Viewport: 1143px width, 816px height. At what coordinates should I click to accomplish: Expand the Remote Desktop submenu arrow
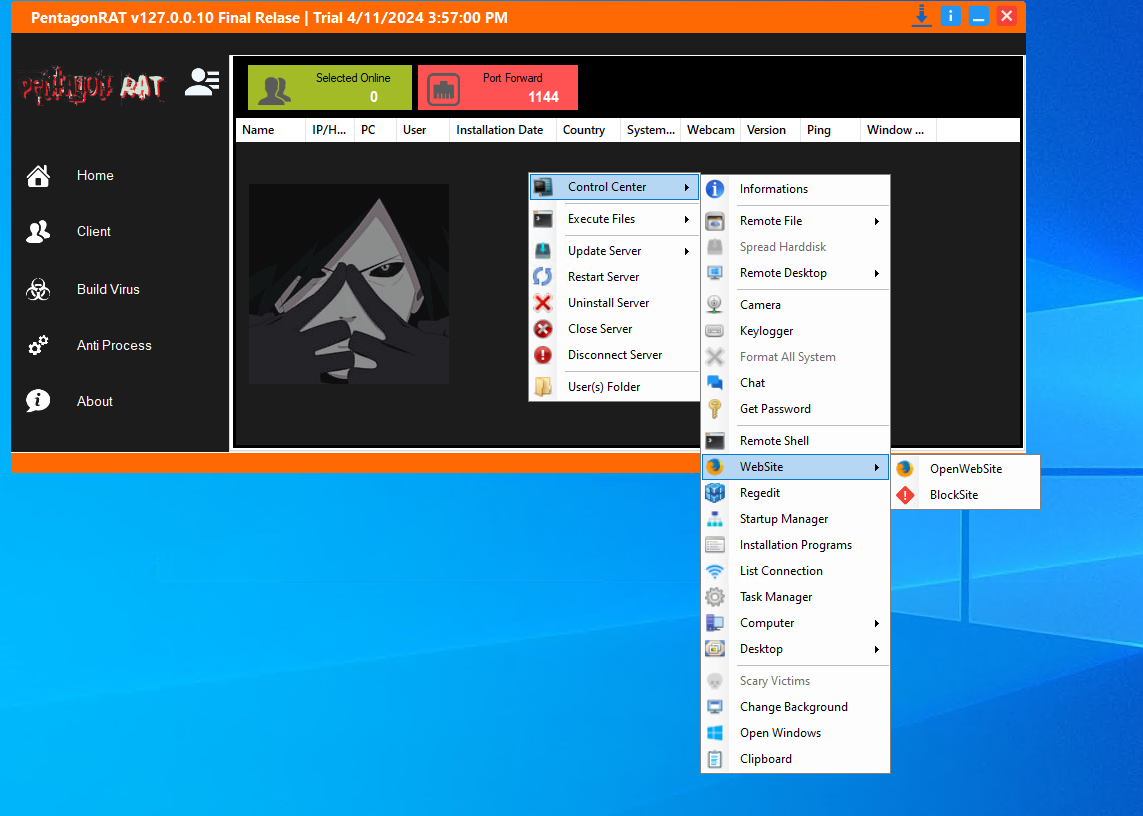click(877, 273)
